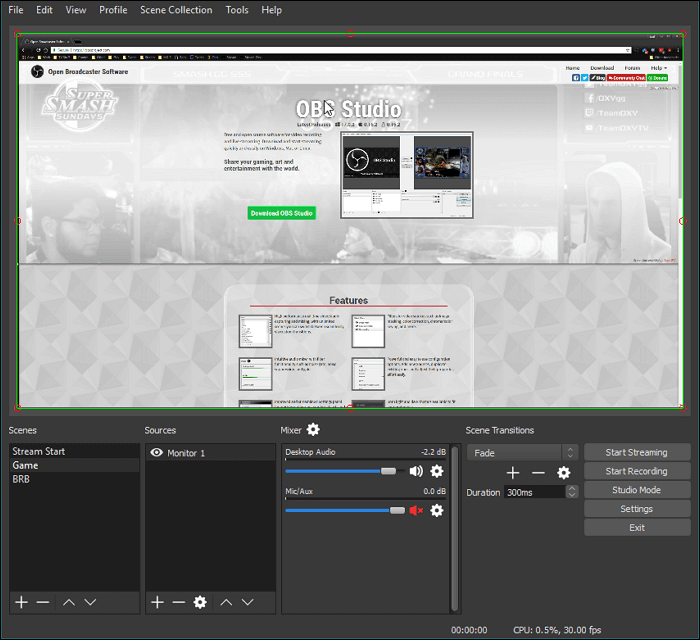Move scene down in Scenes list
The height and width of the screenshot is (640, 700).
[90, 602]
